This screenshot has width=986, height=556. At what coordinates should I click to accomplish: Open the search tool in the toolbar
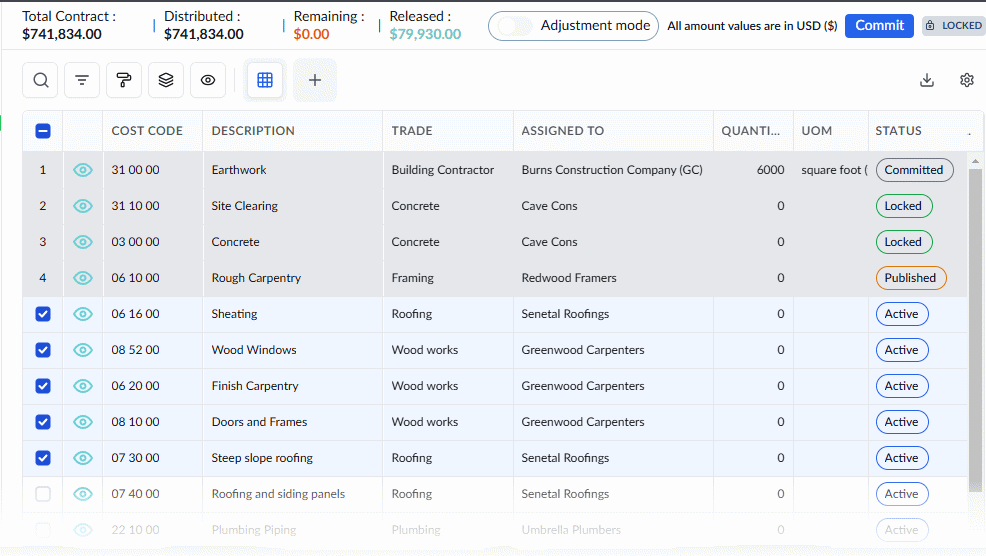41,80
